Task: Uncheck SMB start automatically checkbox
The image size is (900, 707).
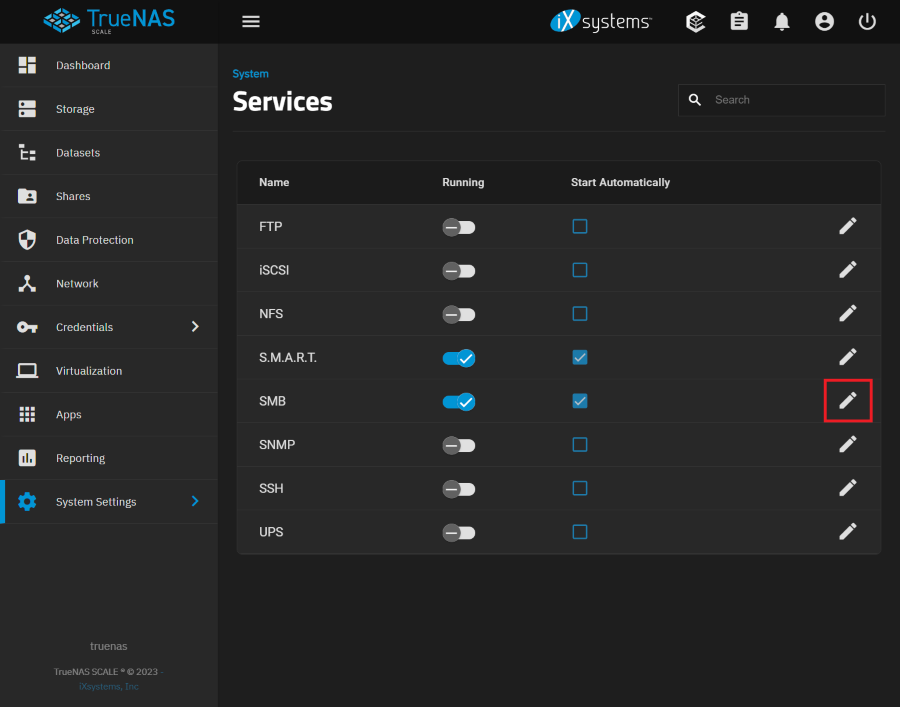Action: pos(580,401)
